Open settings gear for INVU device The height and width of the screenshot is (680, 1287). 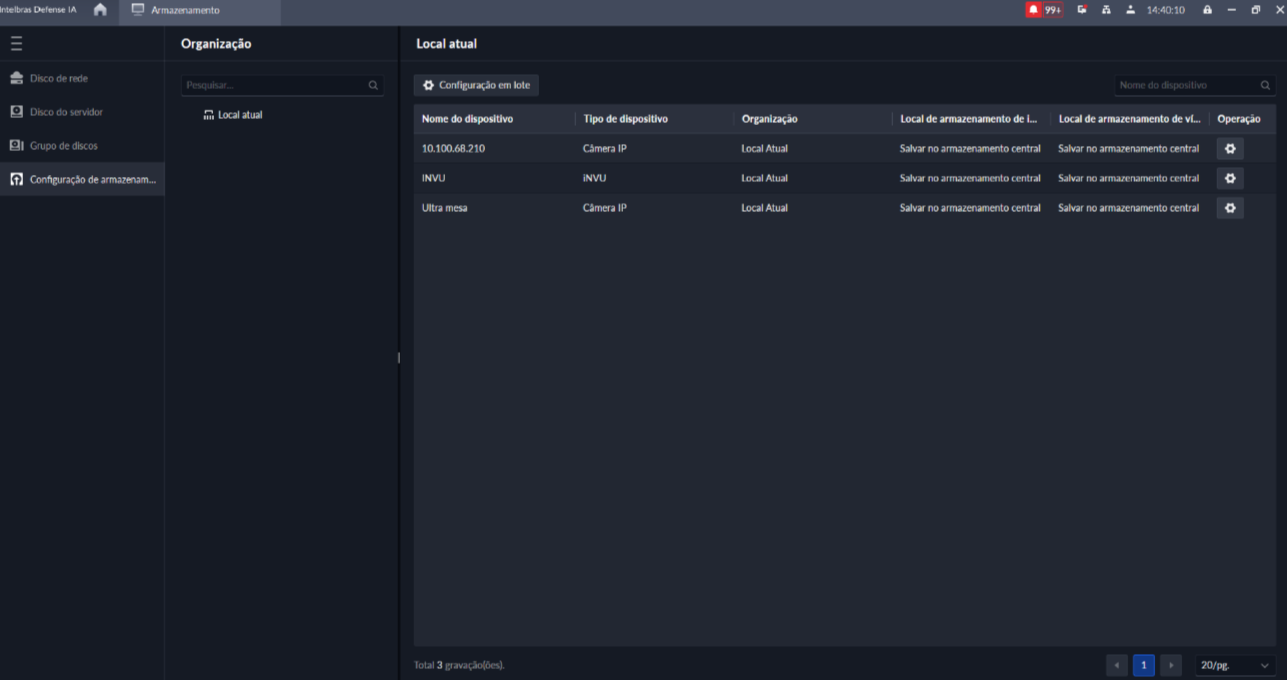[1230, 178]
